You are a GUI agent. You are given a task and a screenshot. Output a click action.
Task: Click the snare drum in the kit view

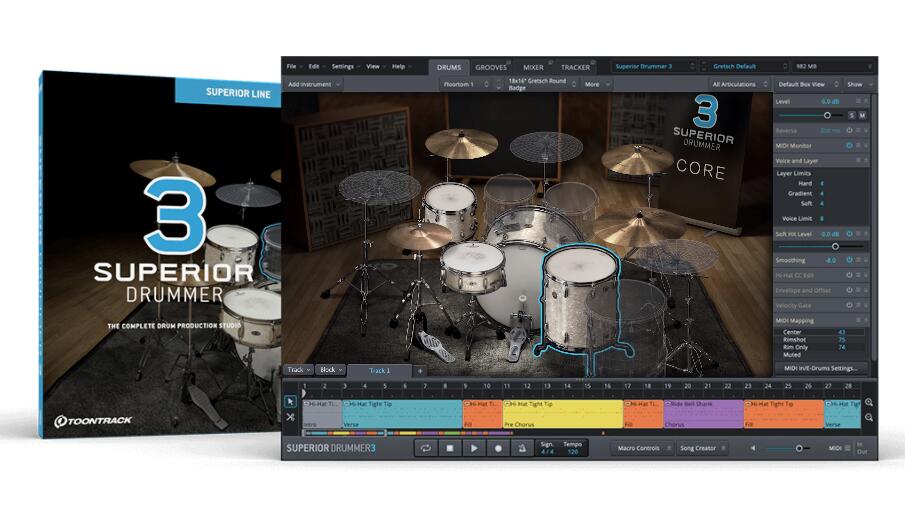[x=472, y=267]
